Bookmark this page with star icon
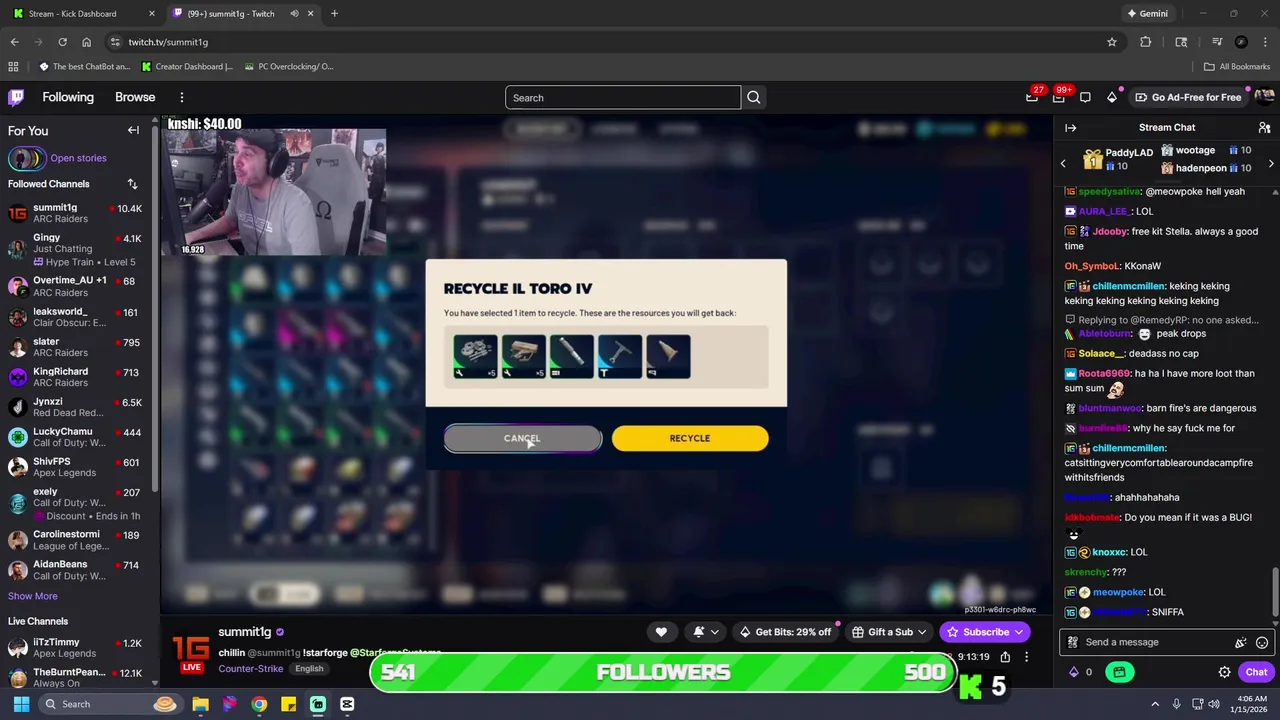Screen dimensions: 1280x720 (x=1112, y=42)
